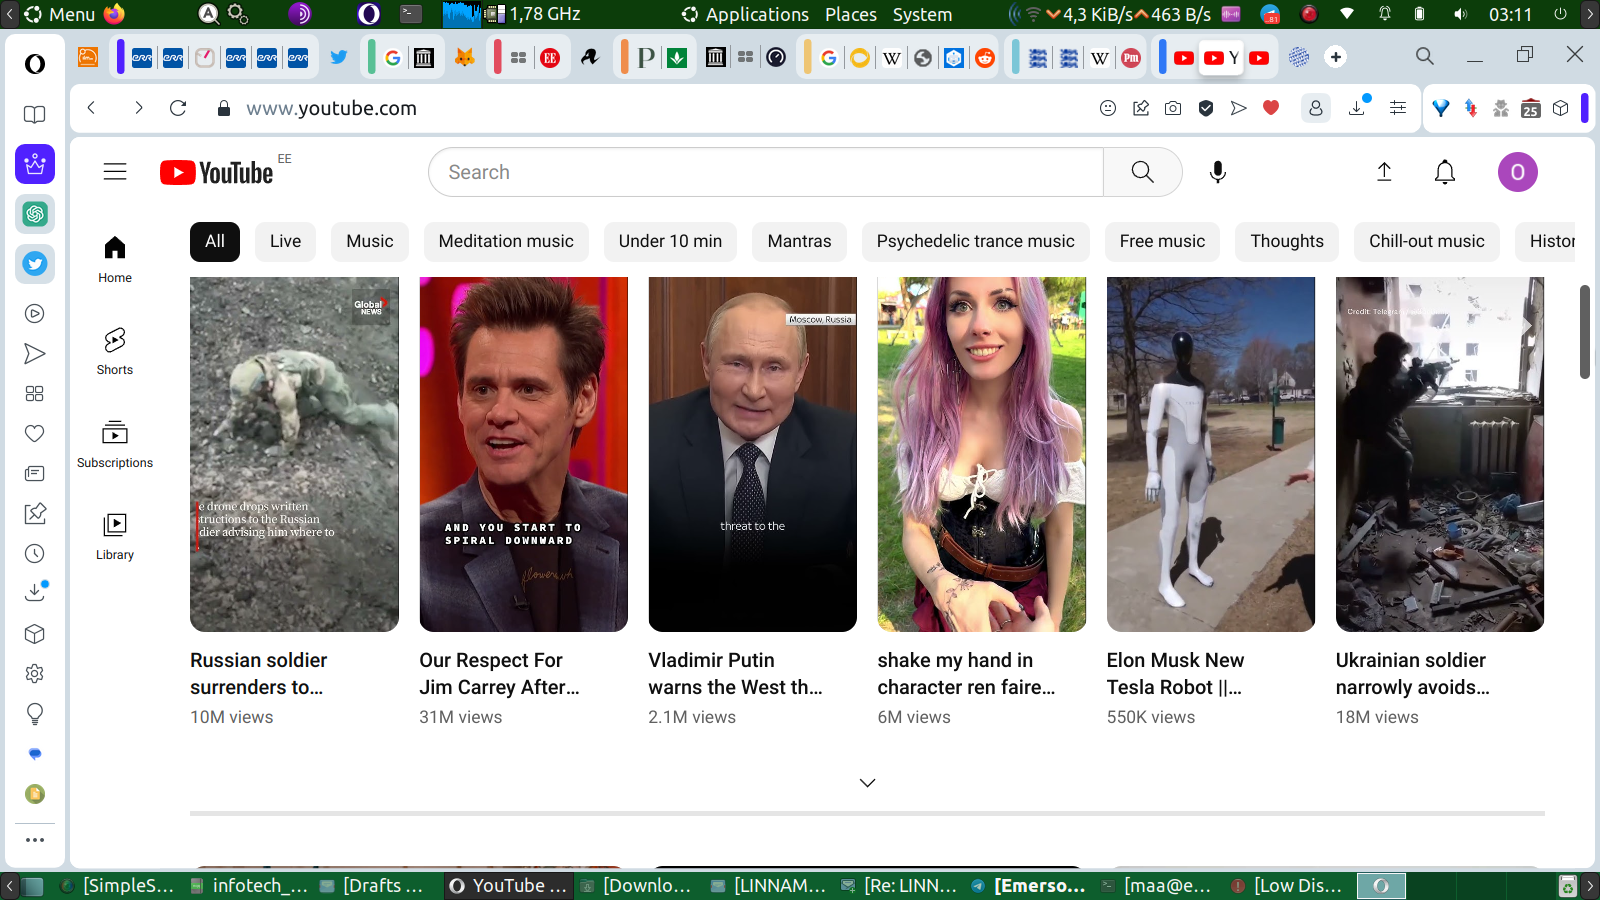Click in the YouTube search field

pyautogui.click(x=765, y=172)
